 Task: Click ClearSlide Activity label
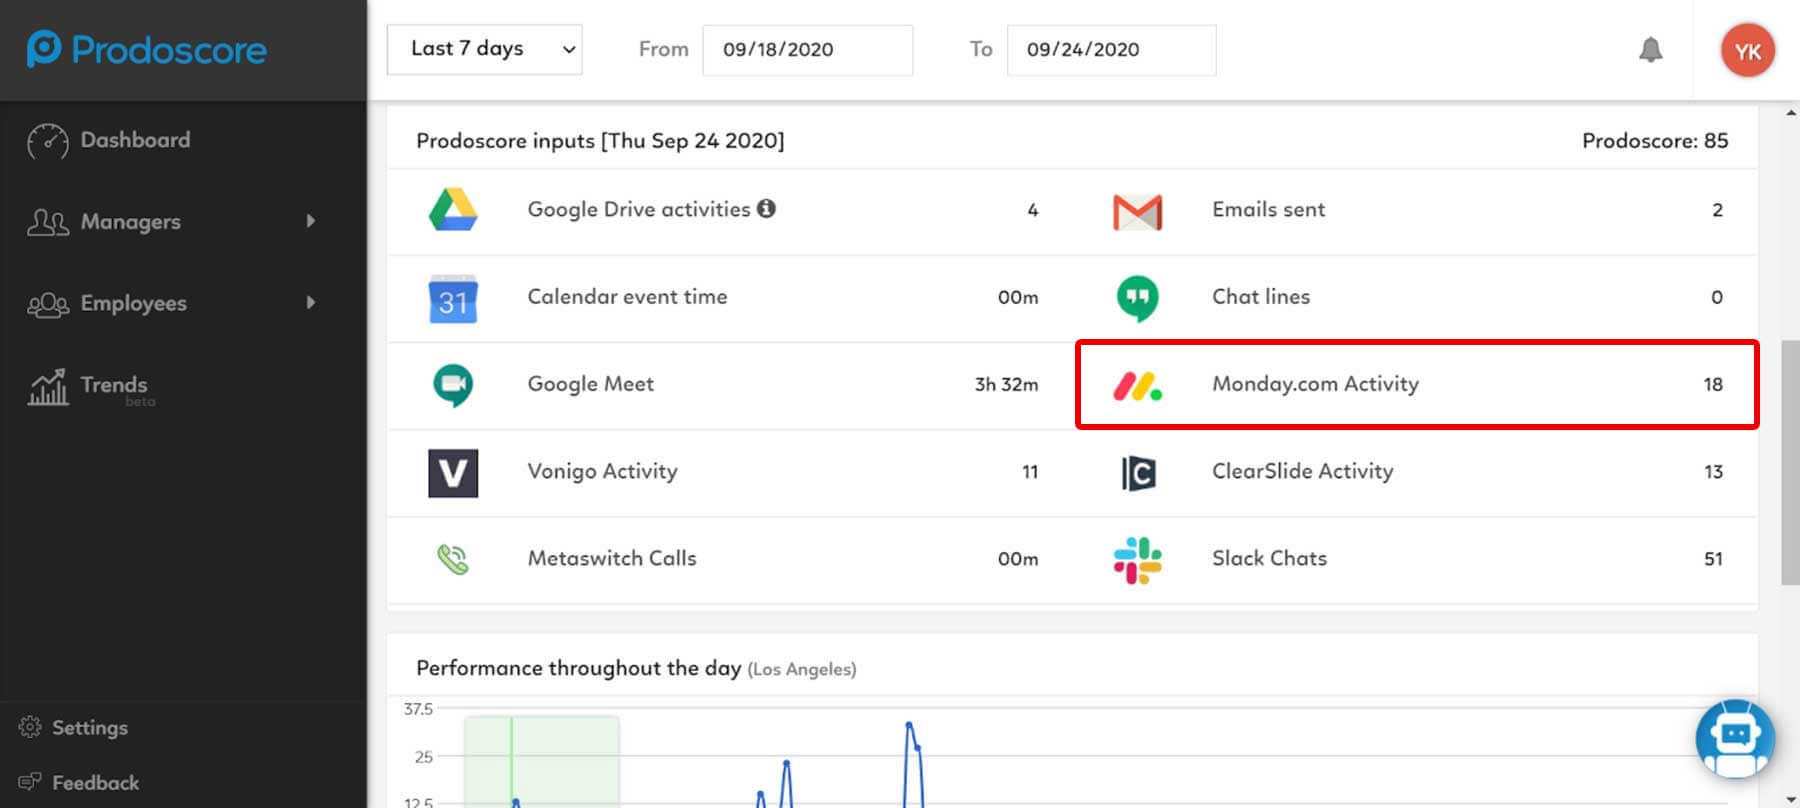(x=1302, y=471)
